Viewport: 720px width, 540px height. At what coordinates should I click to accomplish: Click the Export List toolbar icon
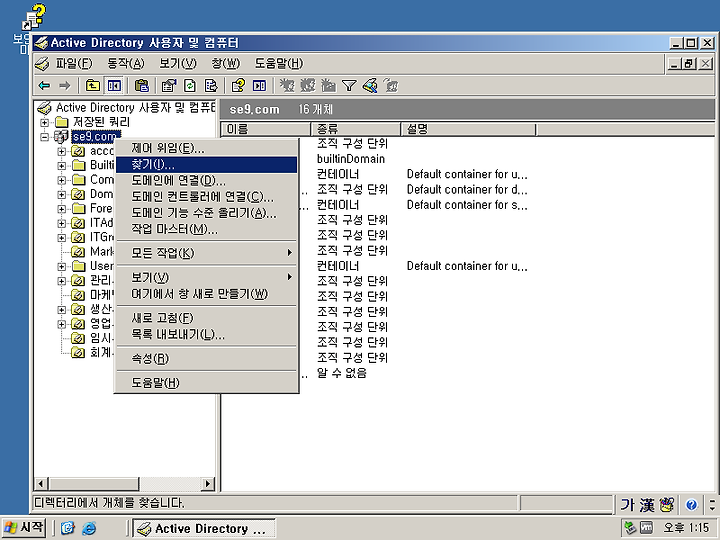(x=210, y=85)
